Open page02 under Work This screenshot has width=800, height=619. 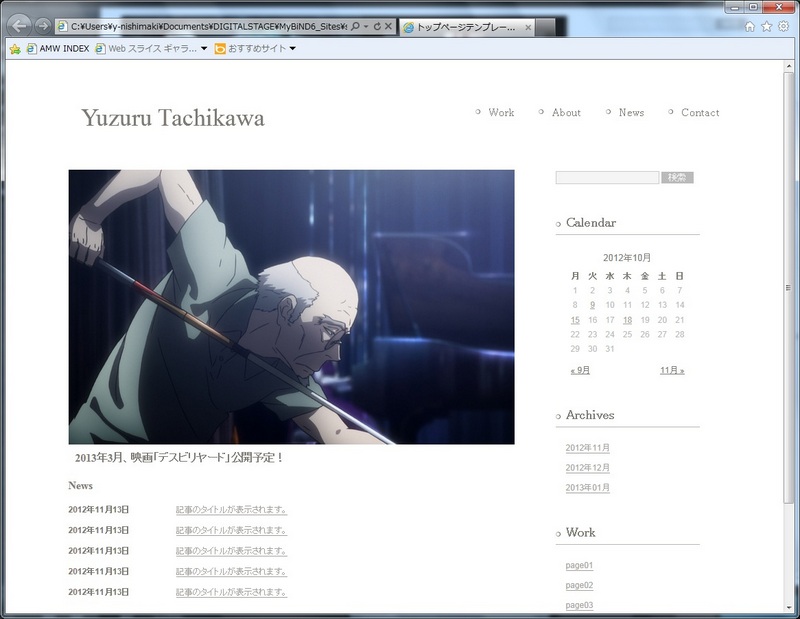point(579,585)
